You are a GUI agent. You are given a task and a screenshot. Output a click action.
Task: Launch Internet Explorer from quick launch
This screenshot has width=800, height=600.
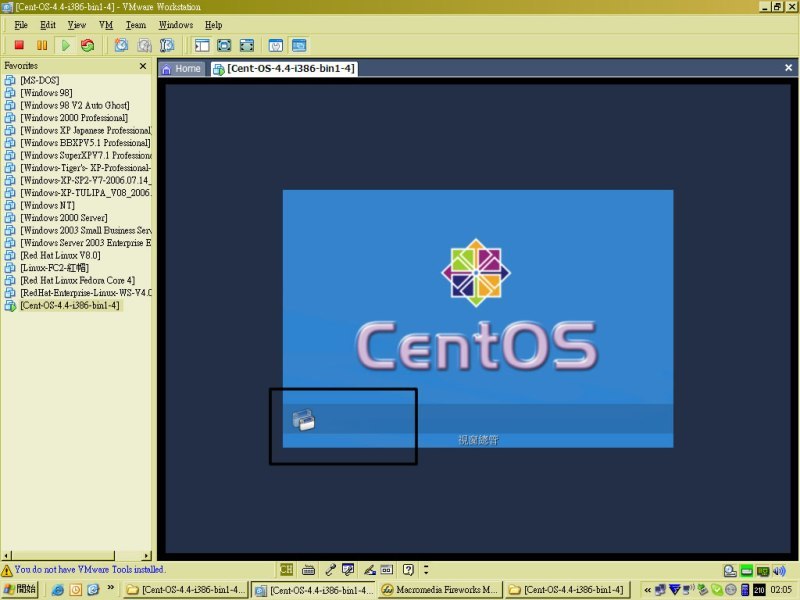click(58, 590)
